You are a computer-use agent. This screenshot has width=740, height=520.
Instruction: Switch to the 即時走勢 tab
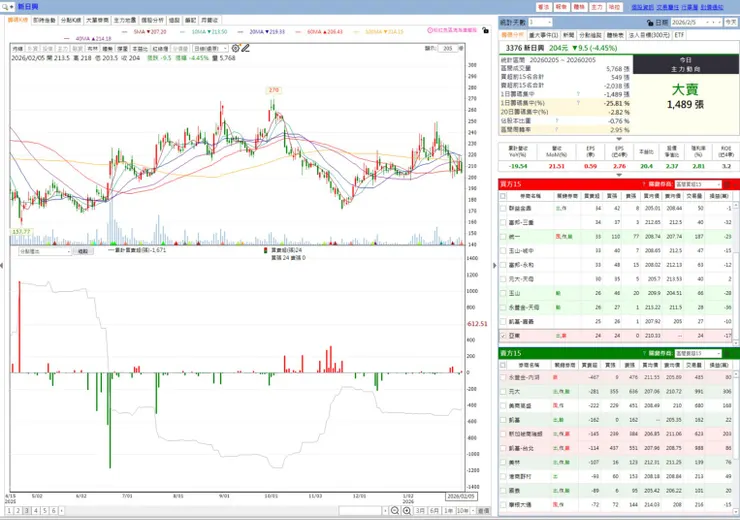click(x=44, y=20)
